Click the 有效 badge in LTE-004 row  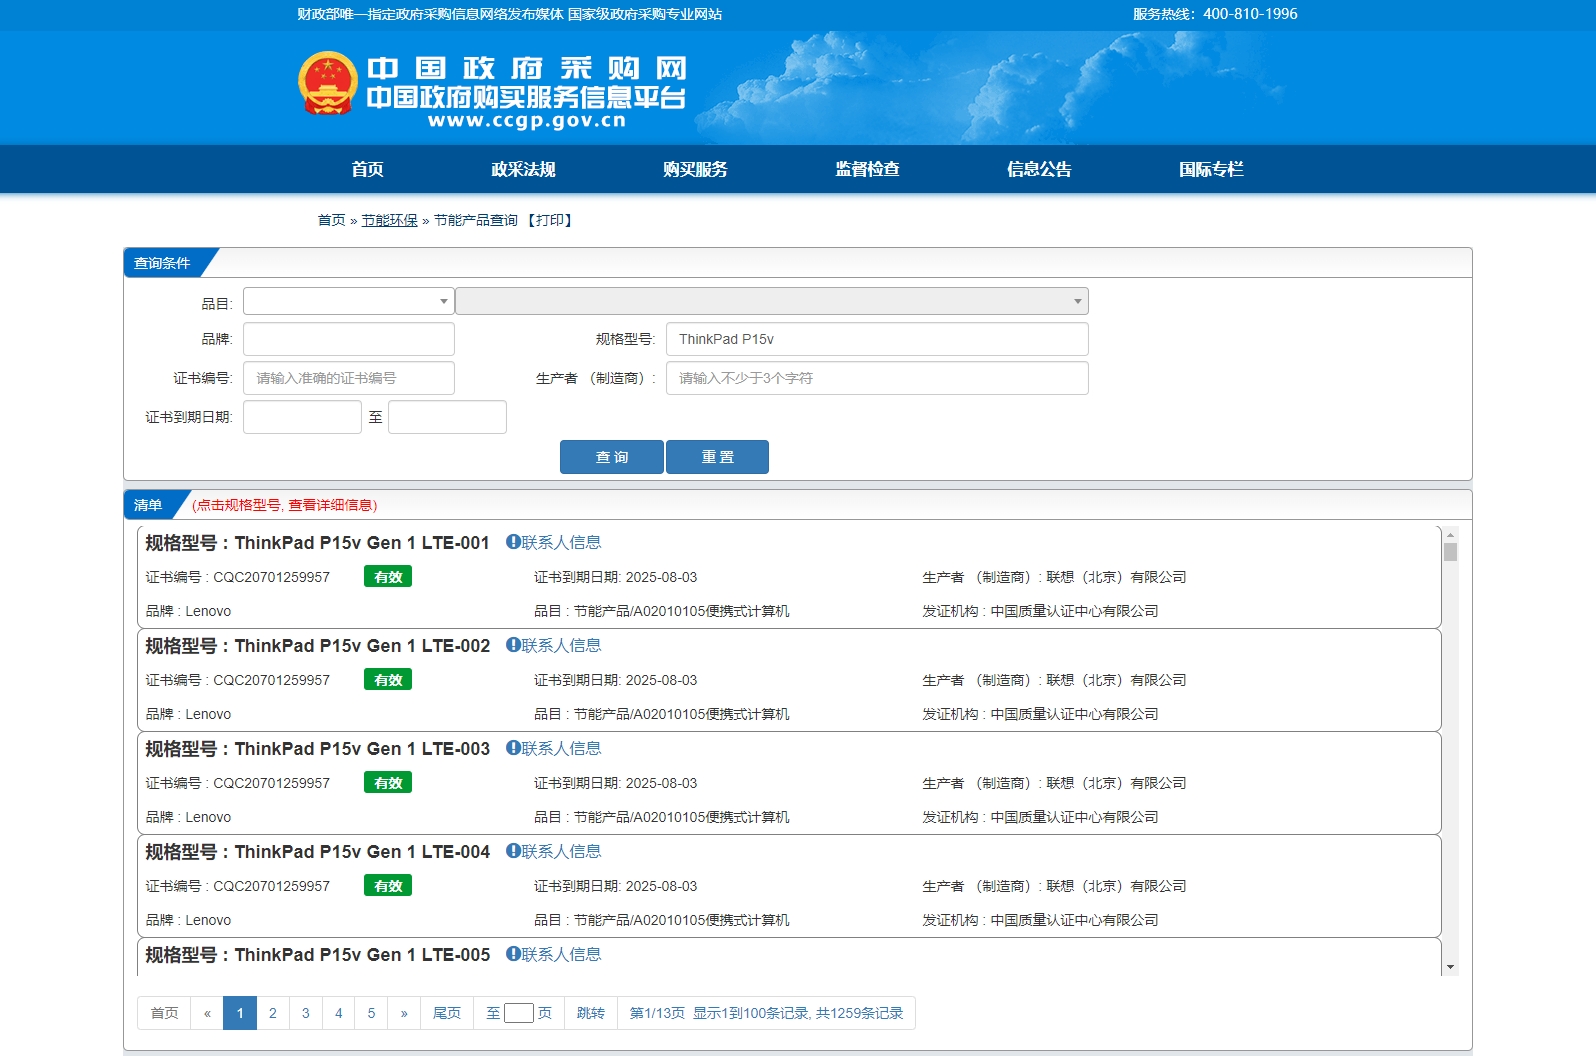point(388,886)
